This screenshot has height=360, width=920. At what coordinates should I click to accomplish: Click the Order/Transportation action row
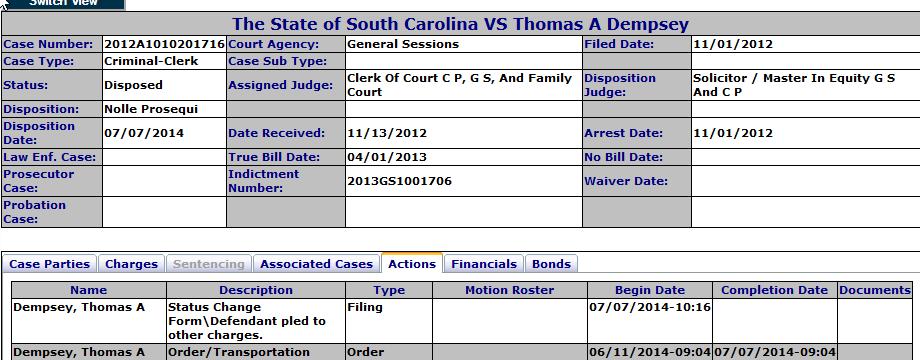pos(462,352)
